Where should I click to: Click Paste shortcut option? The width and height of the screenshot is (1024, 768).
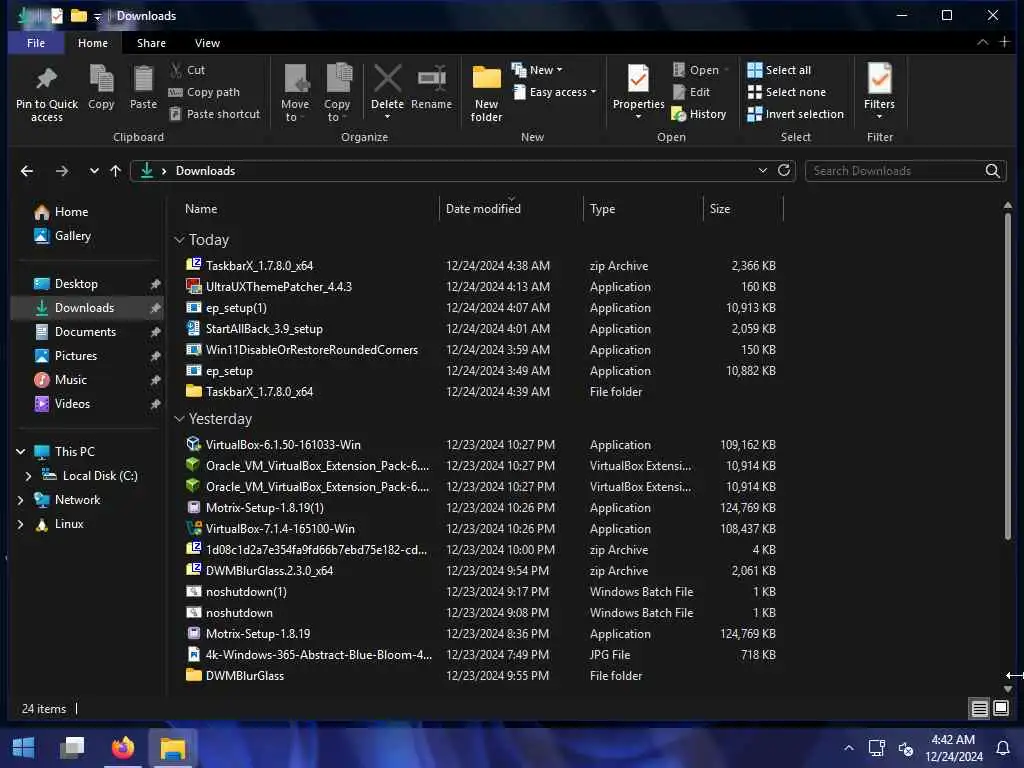click(214, 114)
